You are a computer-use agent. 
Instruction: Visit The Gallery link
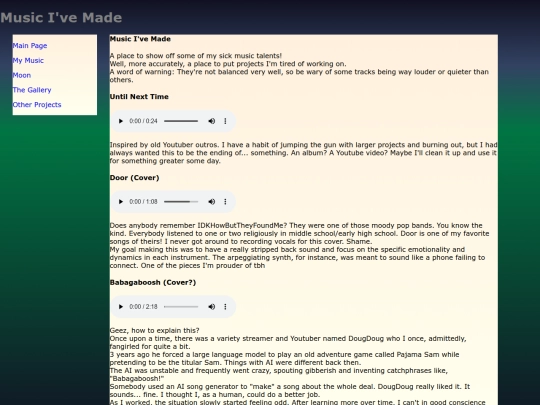tap(32, 90)
